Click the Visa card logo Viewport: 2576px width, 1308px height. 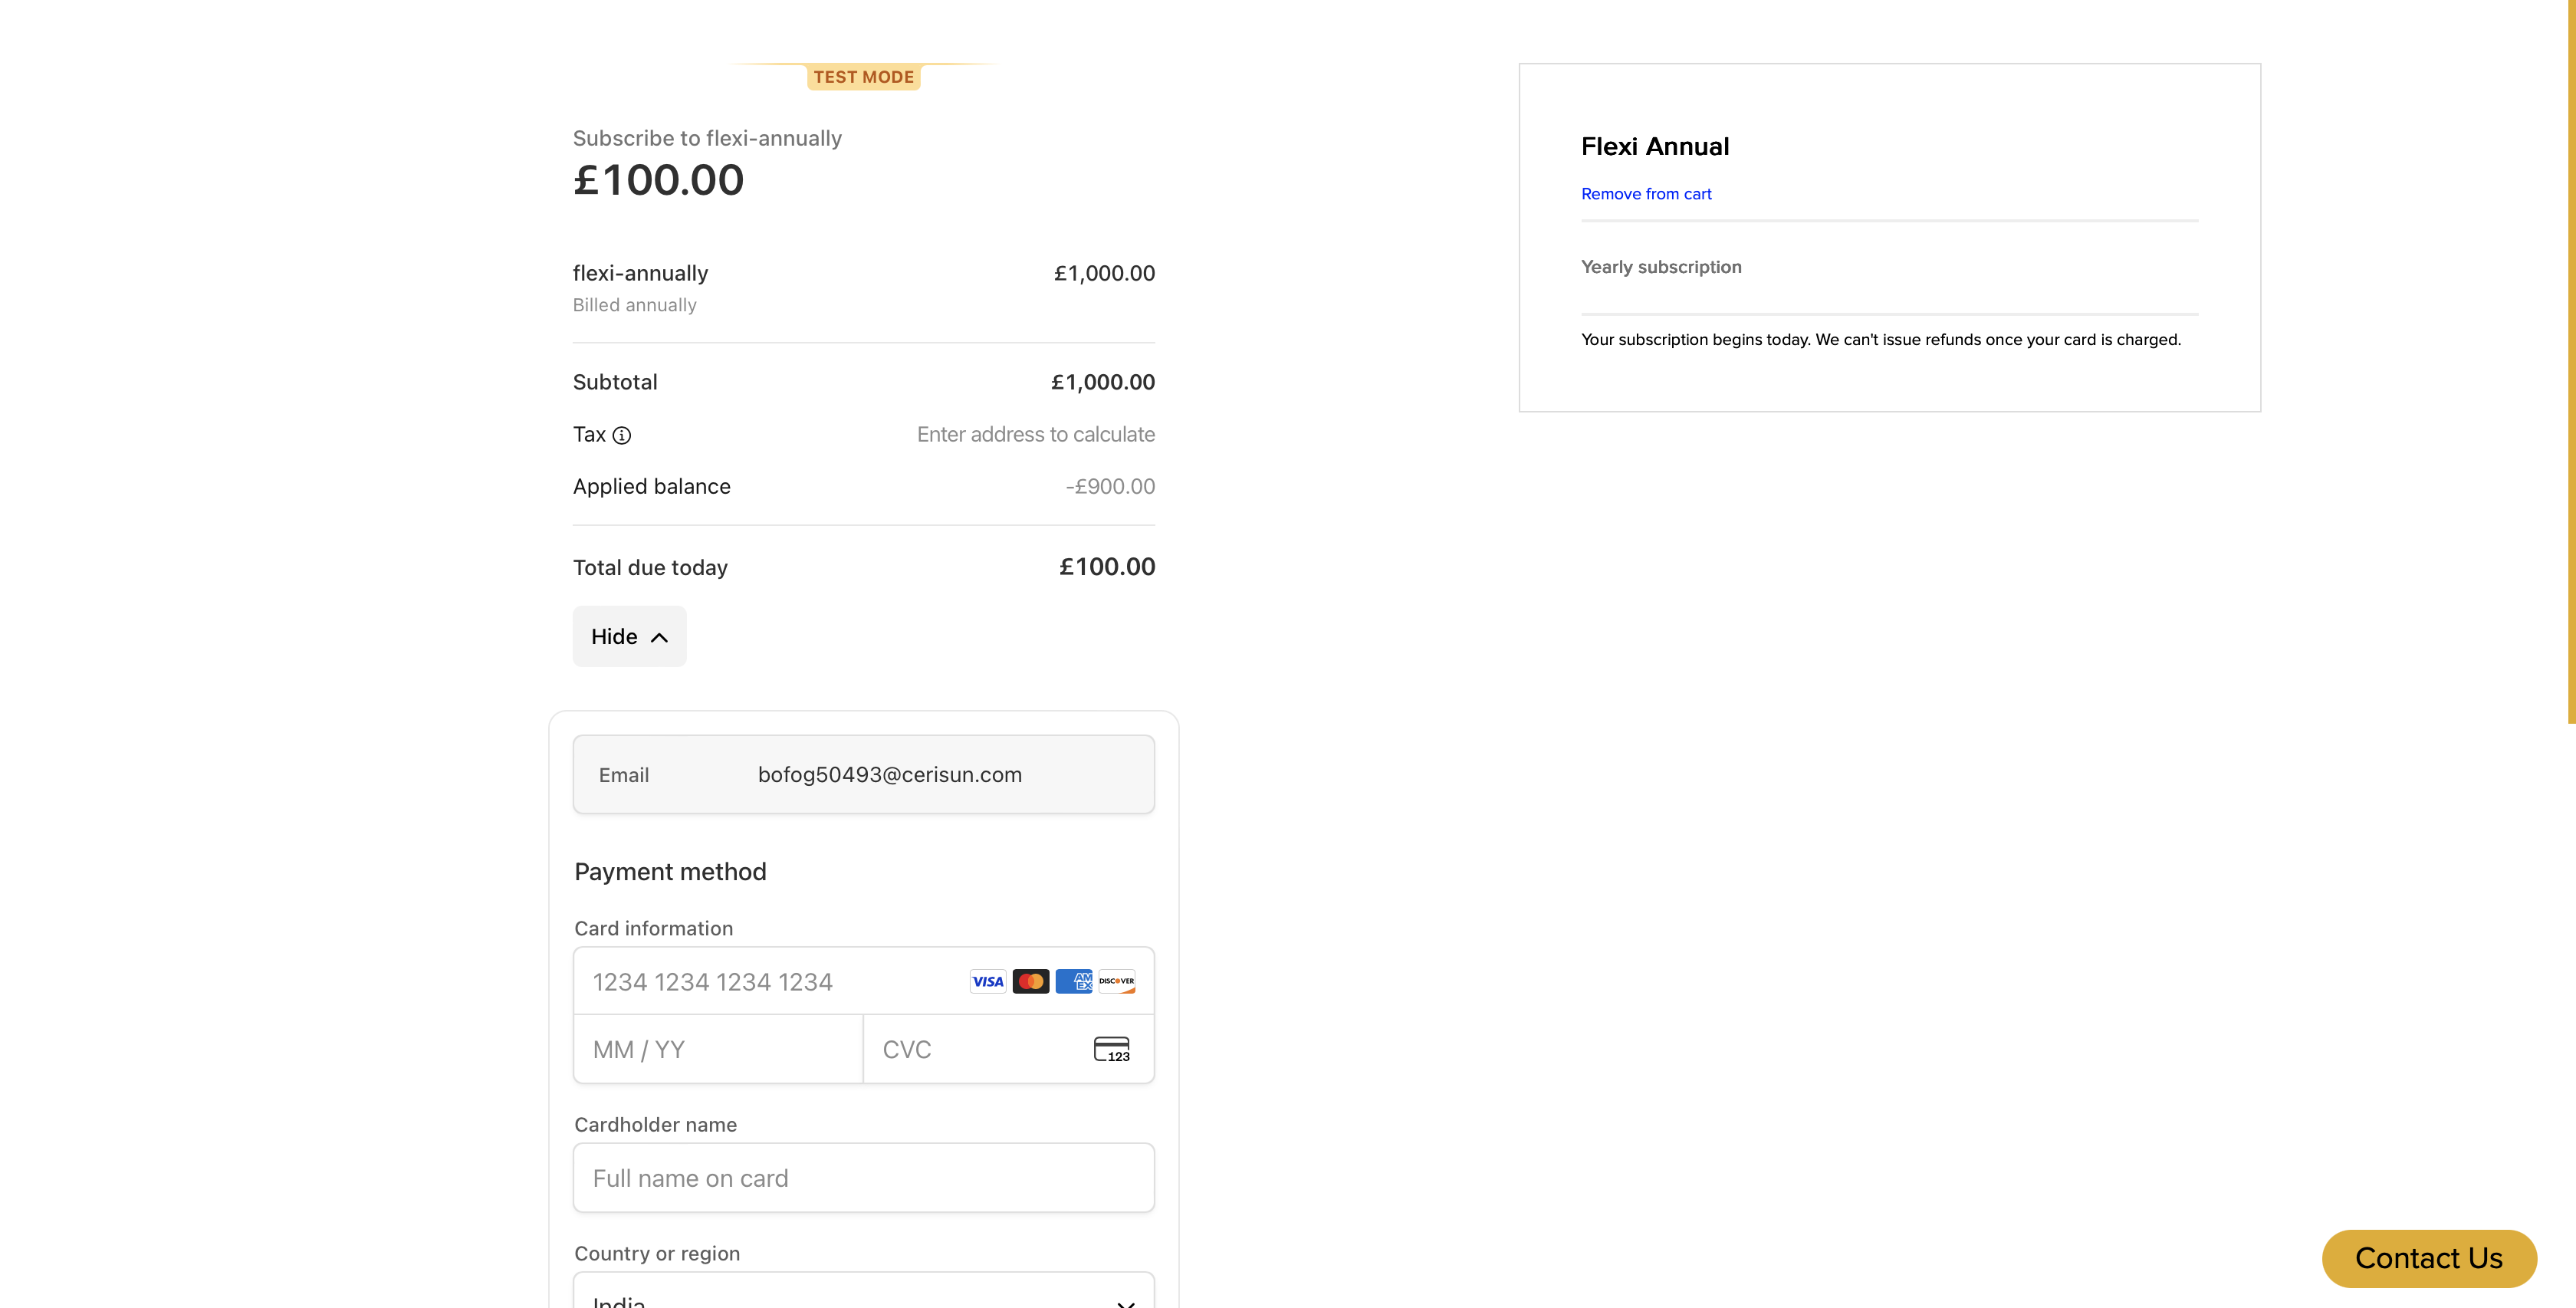(987, 981)
